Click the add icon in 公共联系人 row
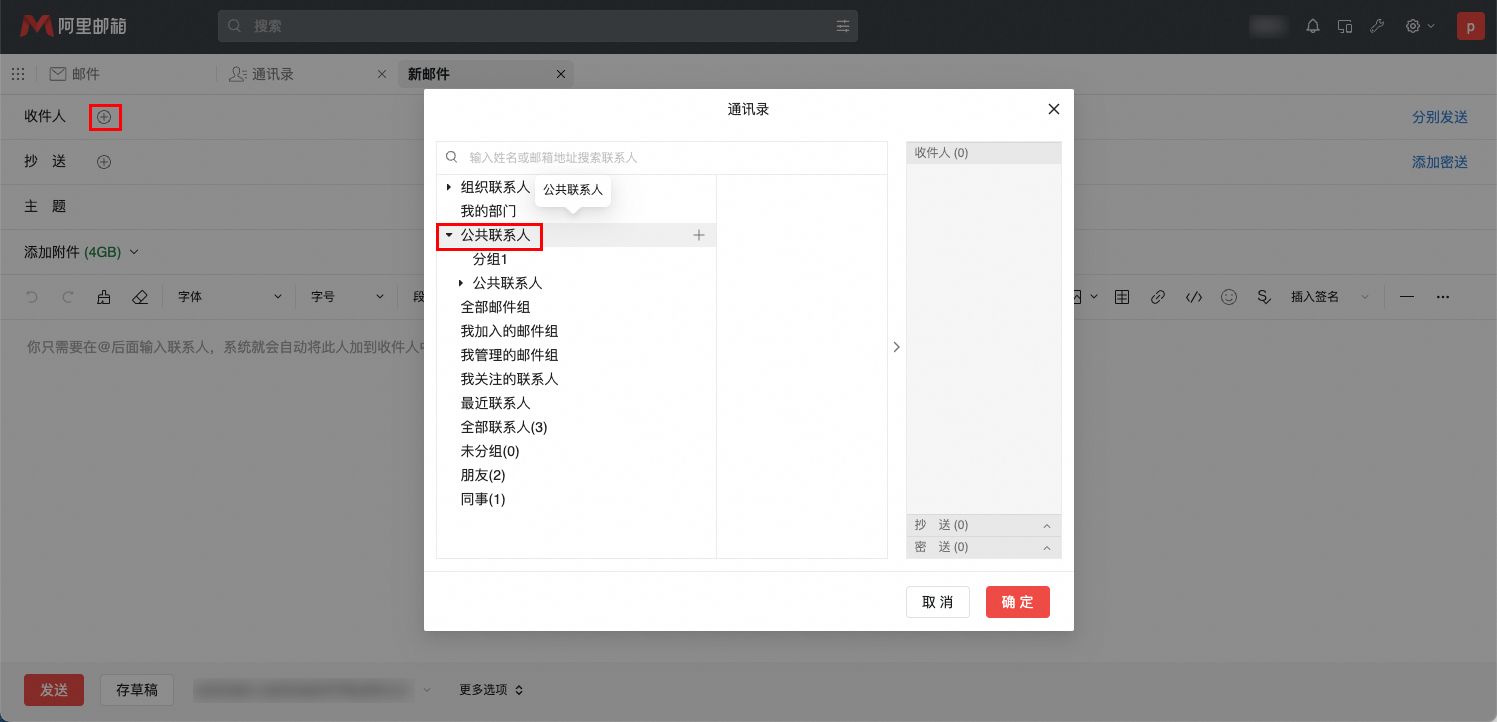1497x722 pixels. [699, 235]
